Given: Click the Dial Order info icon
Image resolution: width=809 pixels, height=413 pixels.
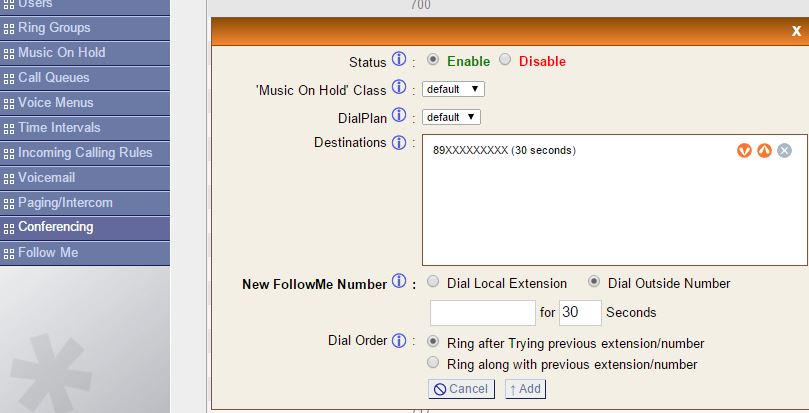Looking at the screenshot, I should pos(398,340).
